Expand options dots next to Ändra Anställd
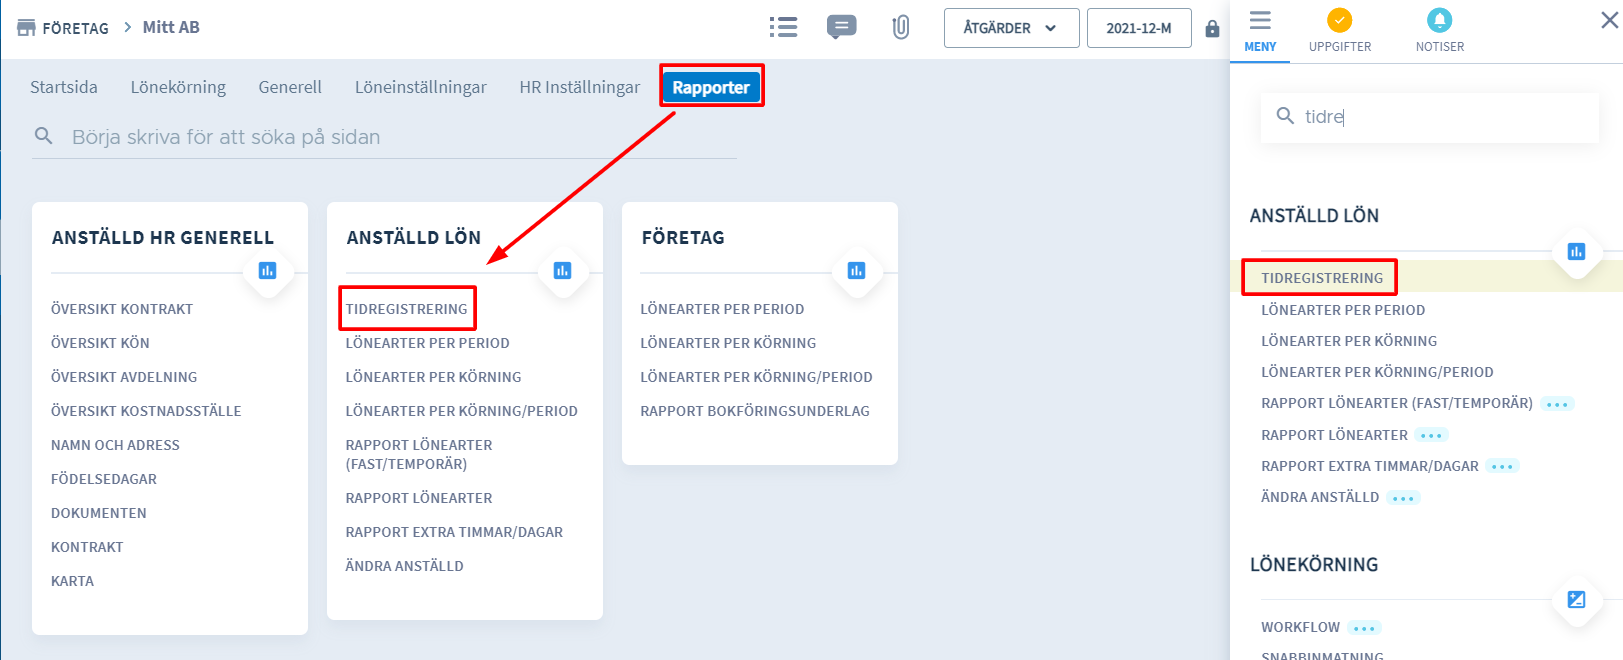 [1403, 498]
